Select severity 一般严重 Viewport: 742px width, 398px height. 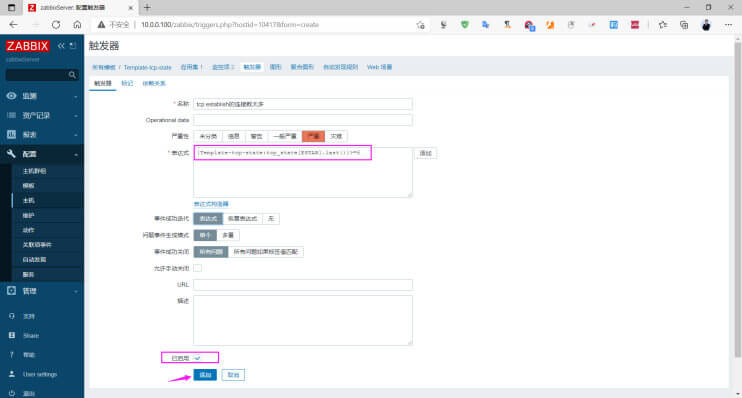tap(284, 136)
